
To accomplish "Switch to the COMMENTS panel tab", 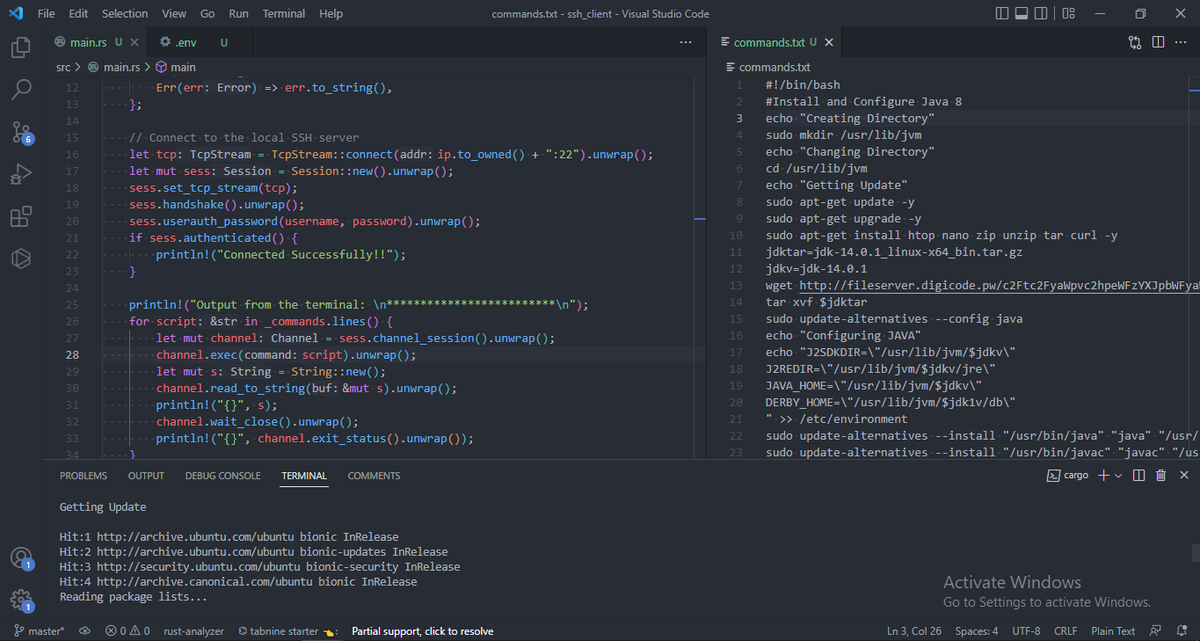I will pos(374,476).
